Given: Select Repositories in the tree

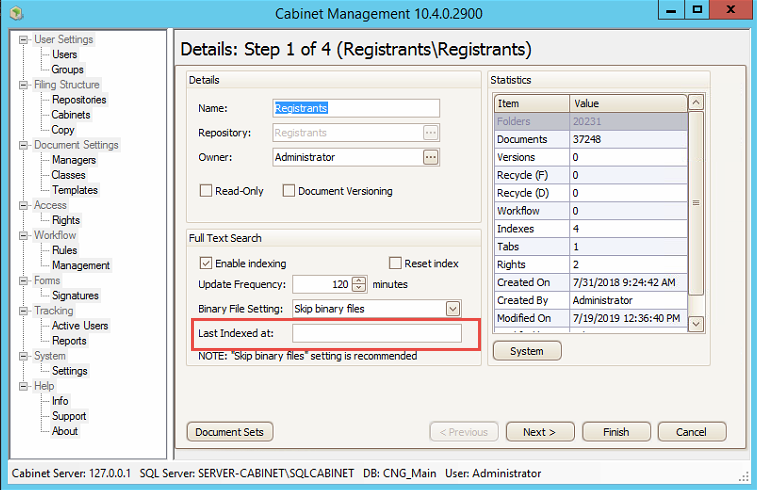Looking at the screenshot, I should 79,99.
